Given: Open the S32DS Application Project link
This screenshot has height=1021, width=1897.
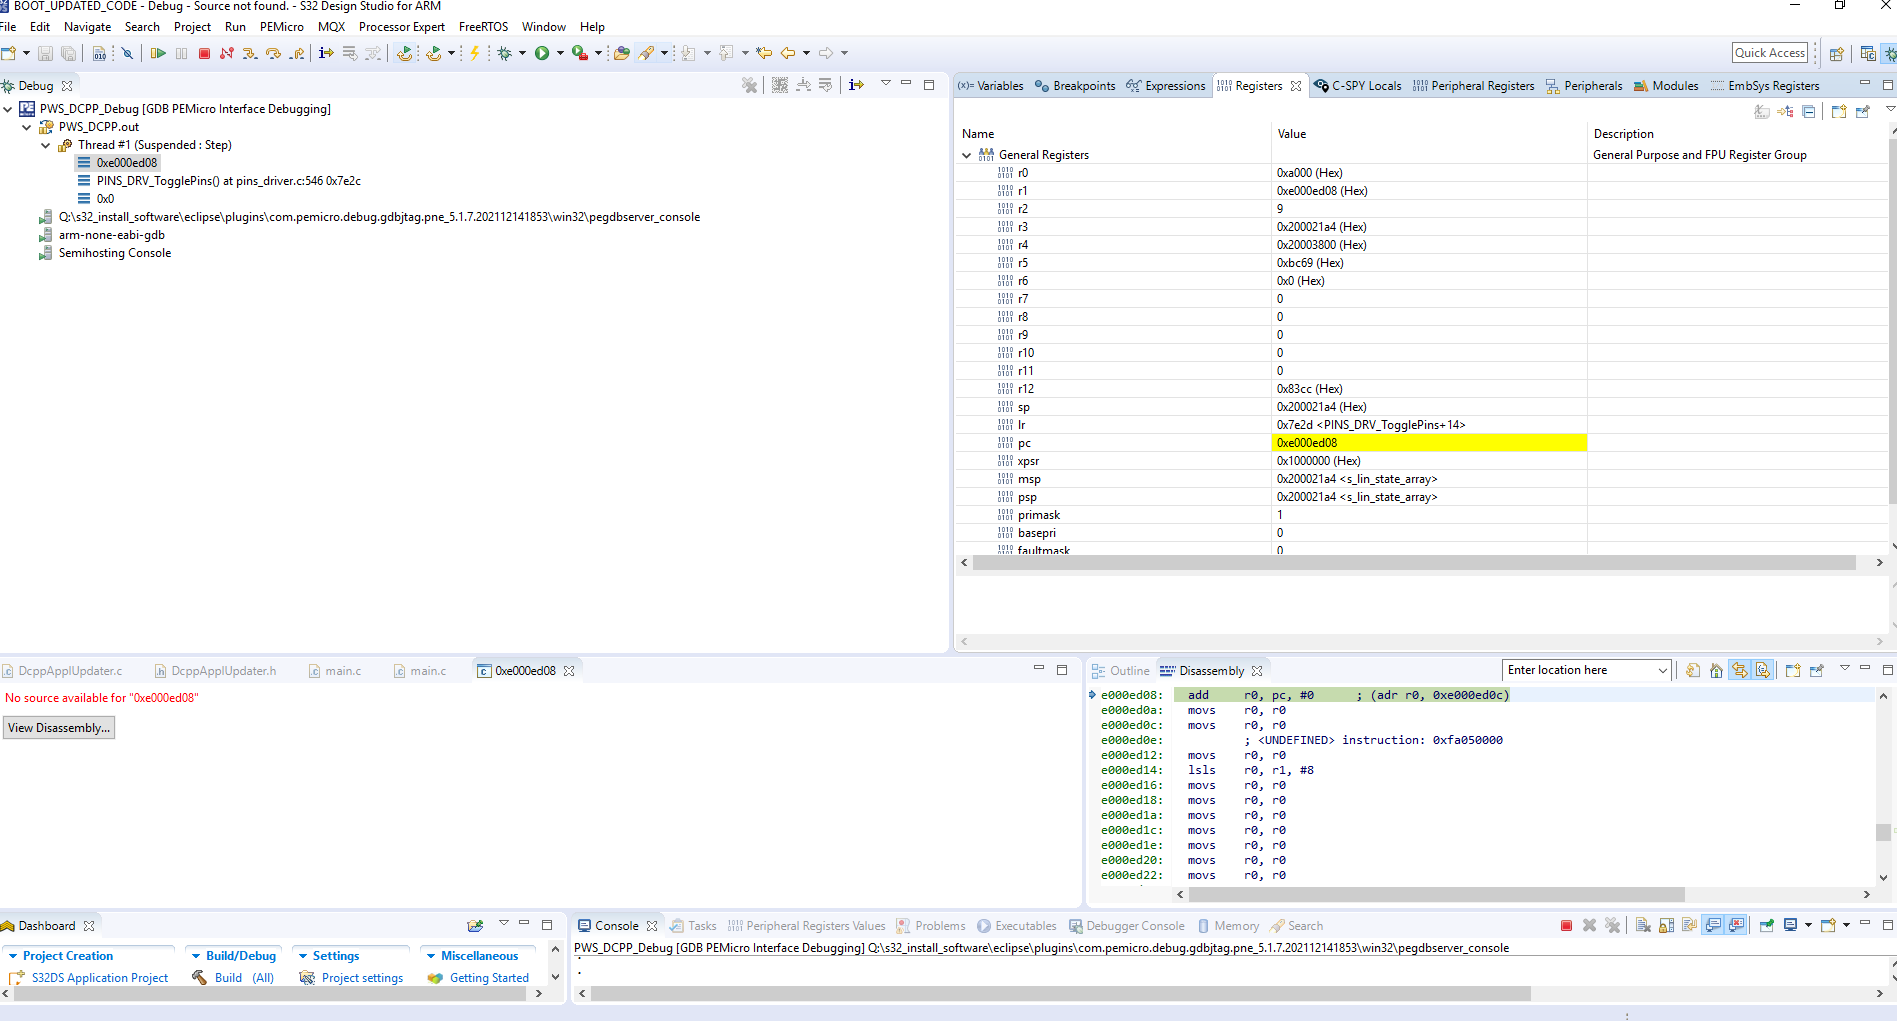Looking at the screenshot, I should 99,978.
